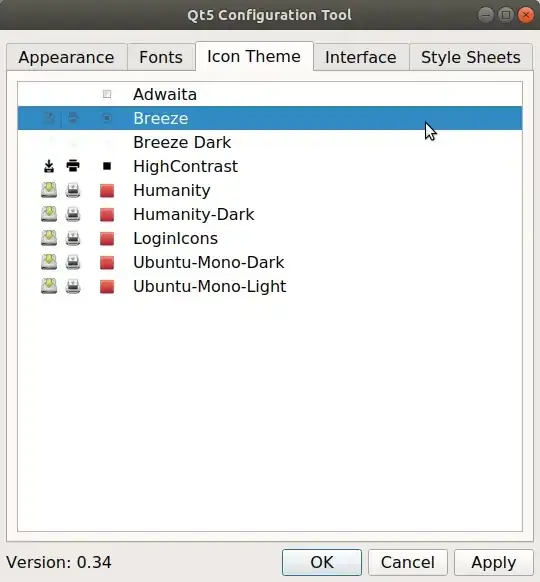Choose Breeze Dark from the theme list
The image size is (540, 582).
[270, 142]
